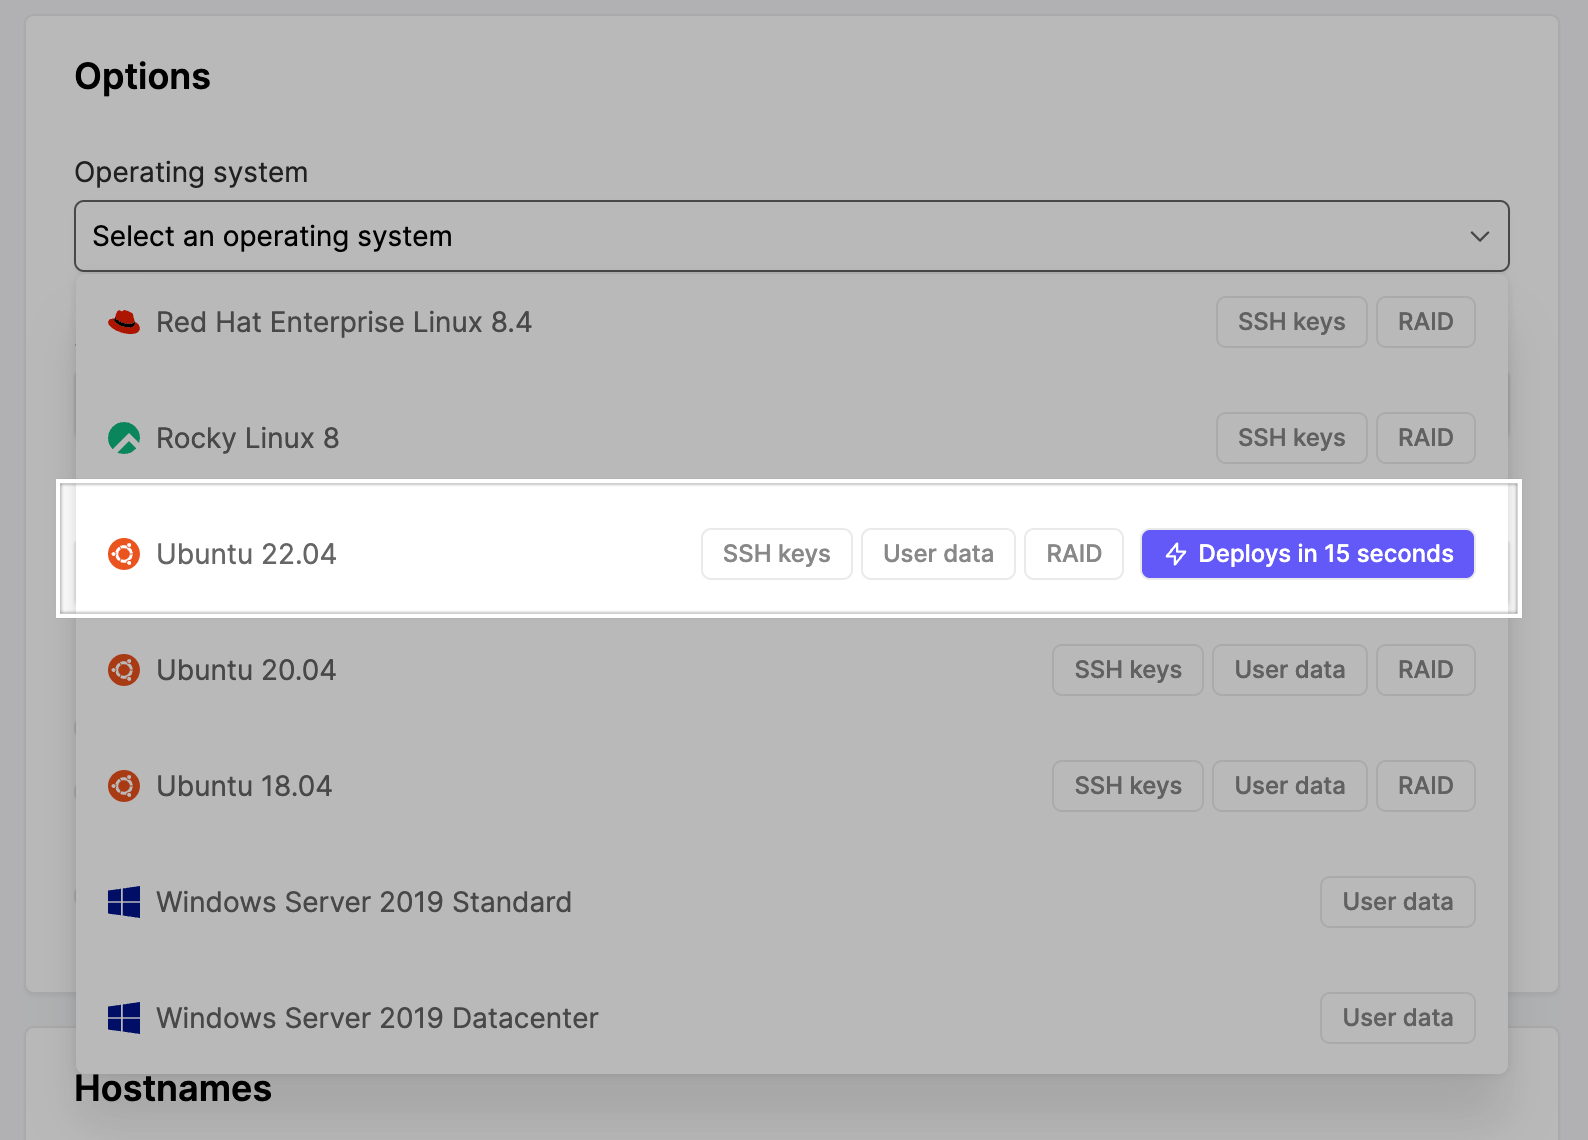The width and height of the screenshot is (1588, 1140).
Task: Select Ubuntu 22.04 option
Action: coord(791,554)
